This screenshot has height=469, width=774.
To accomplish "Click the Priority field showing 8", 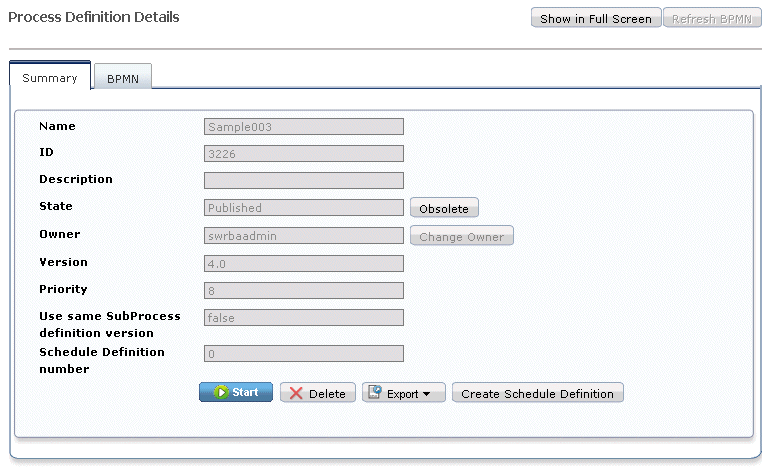I will 304,290.
